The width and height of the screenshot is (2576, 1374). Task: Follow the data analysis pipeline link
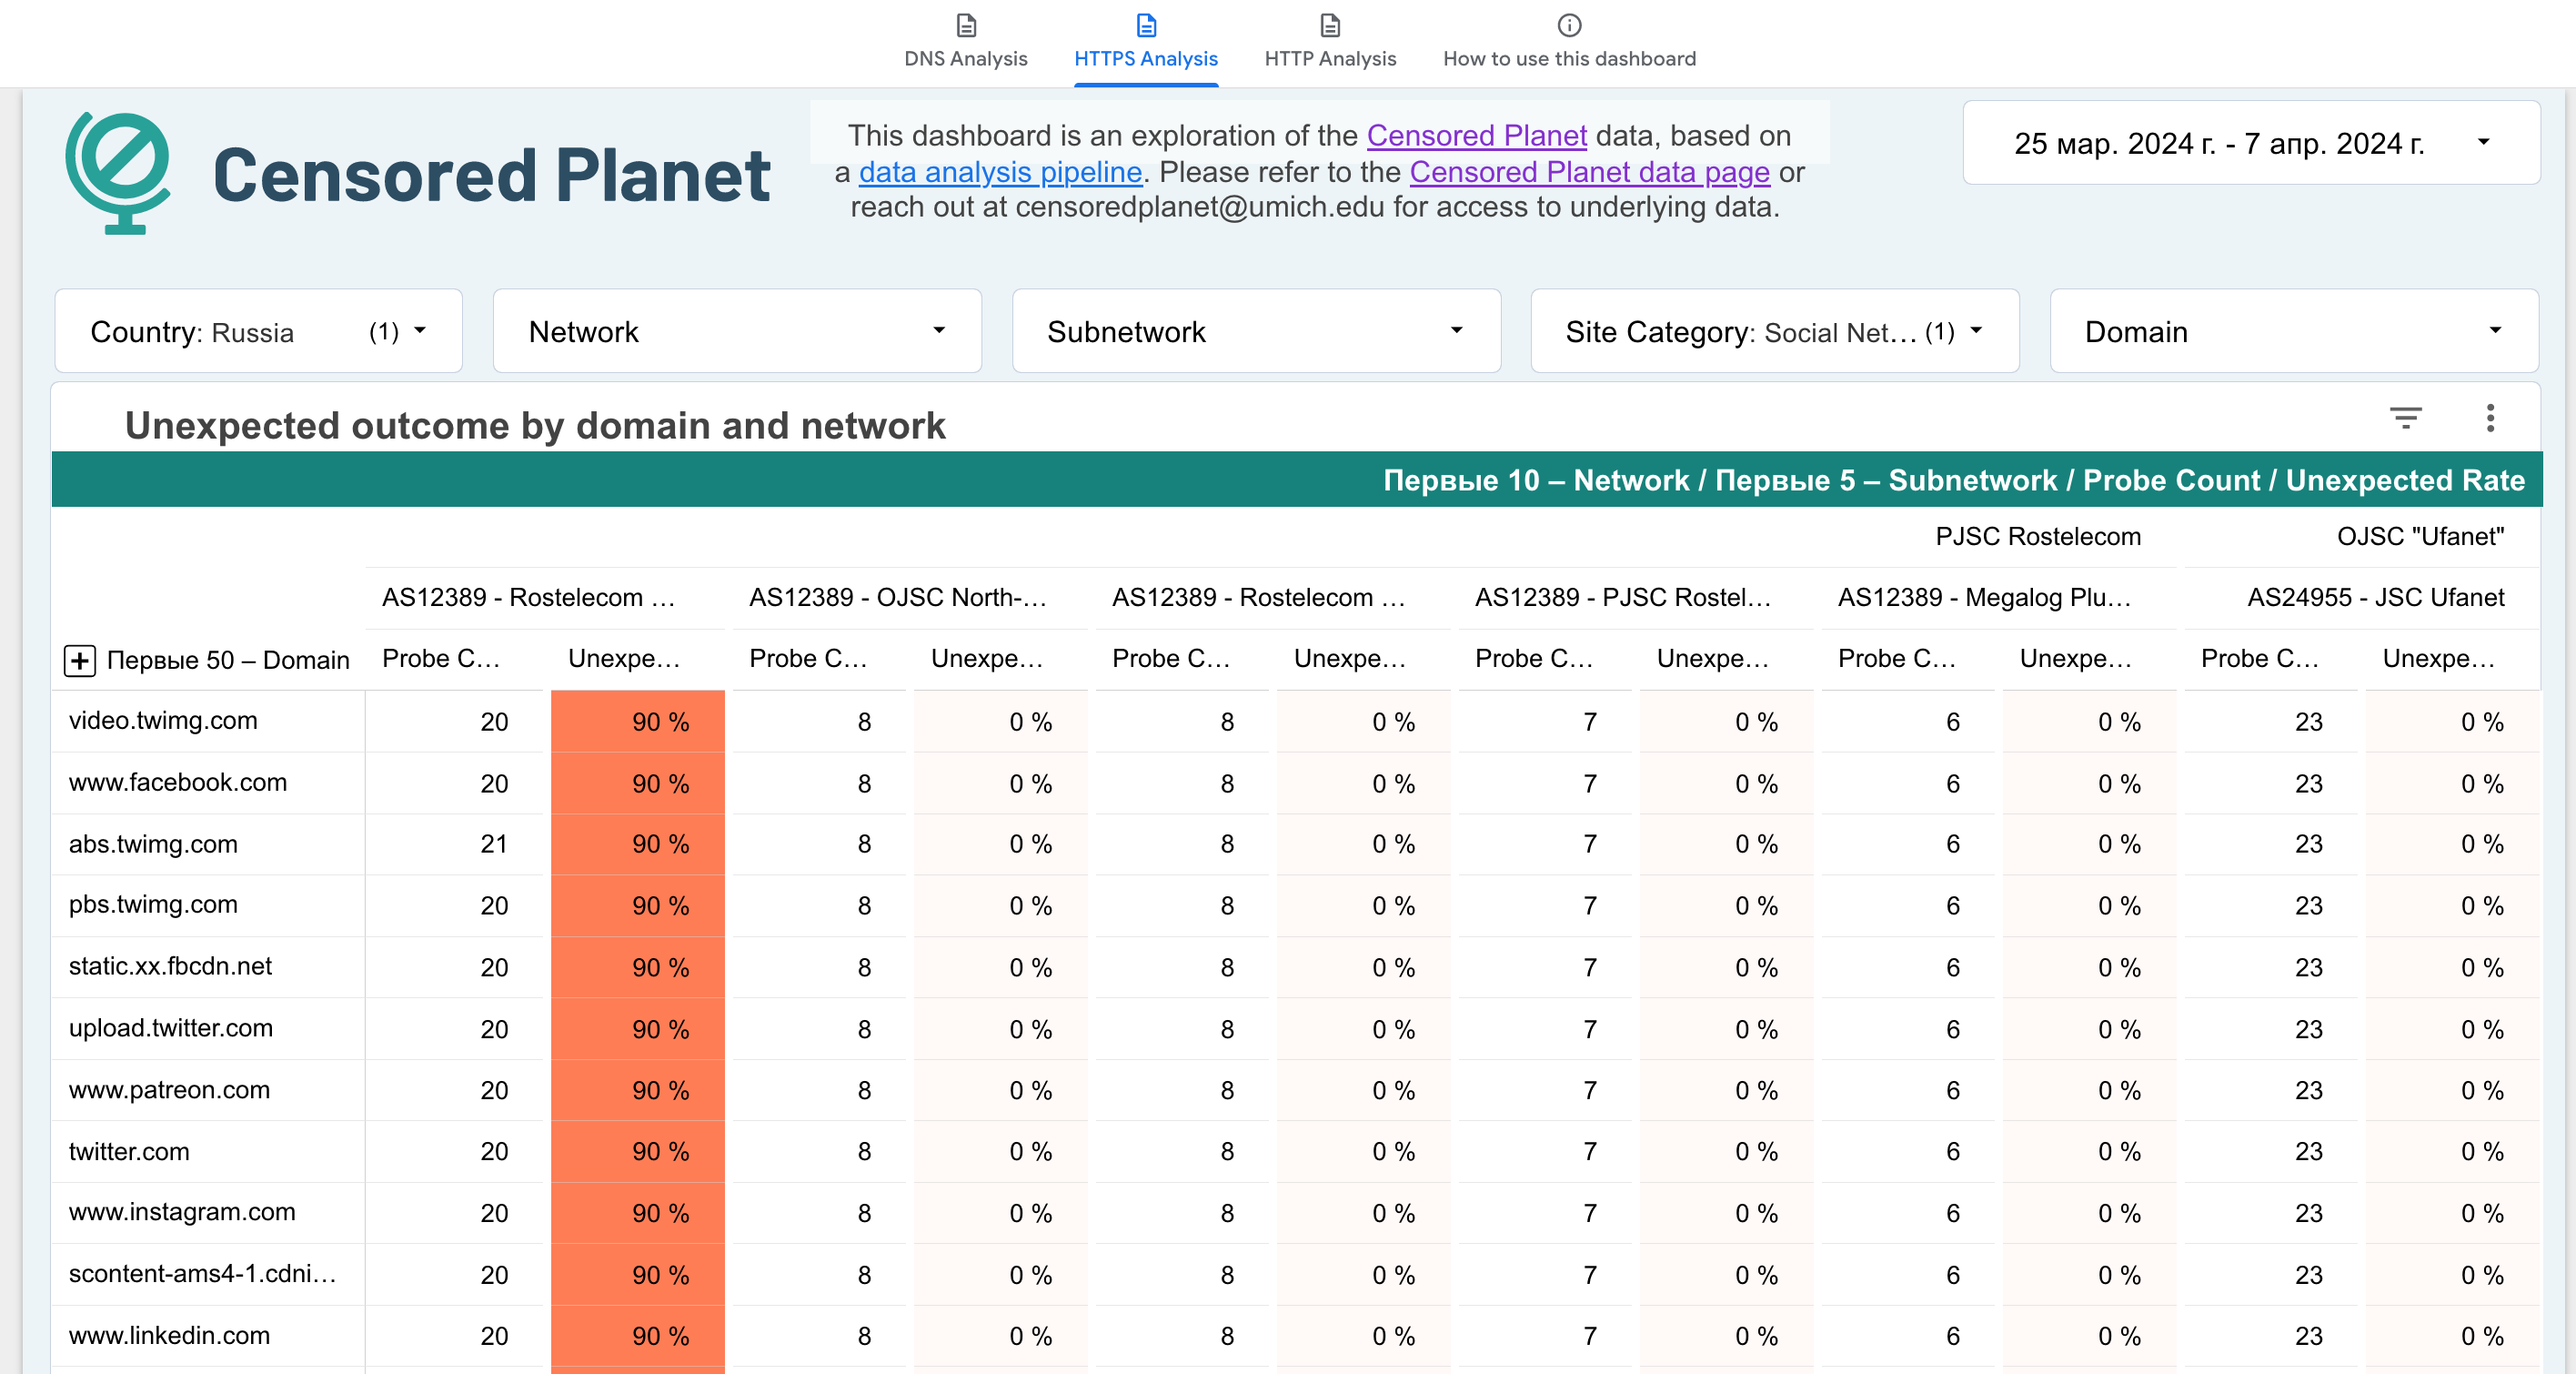(1000, 172)
